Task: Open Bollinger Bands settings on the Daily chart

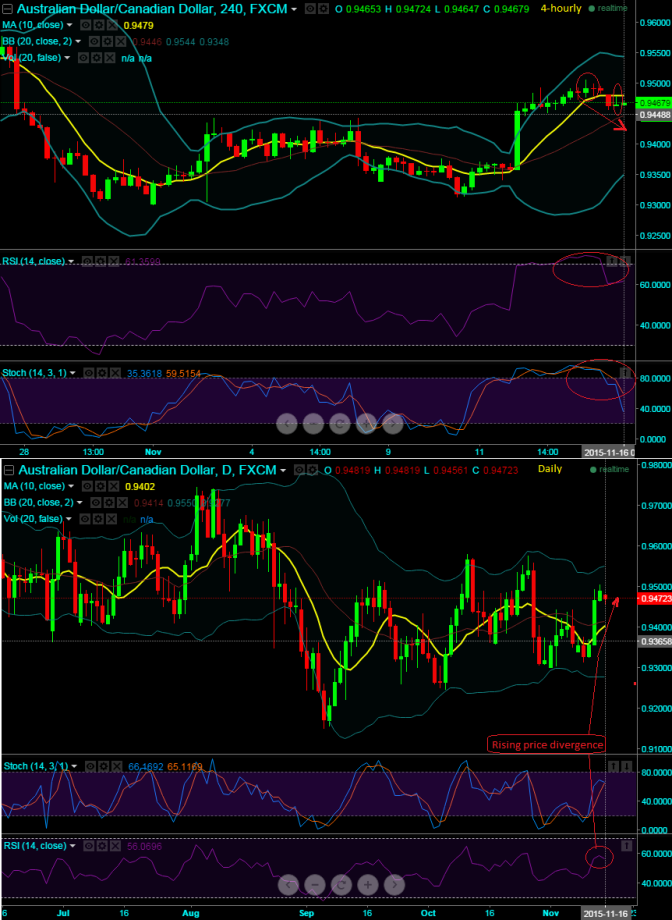Action: 107,502
